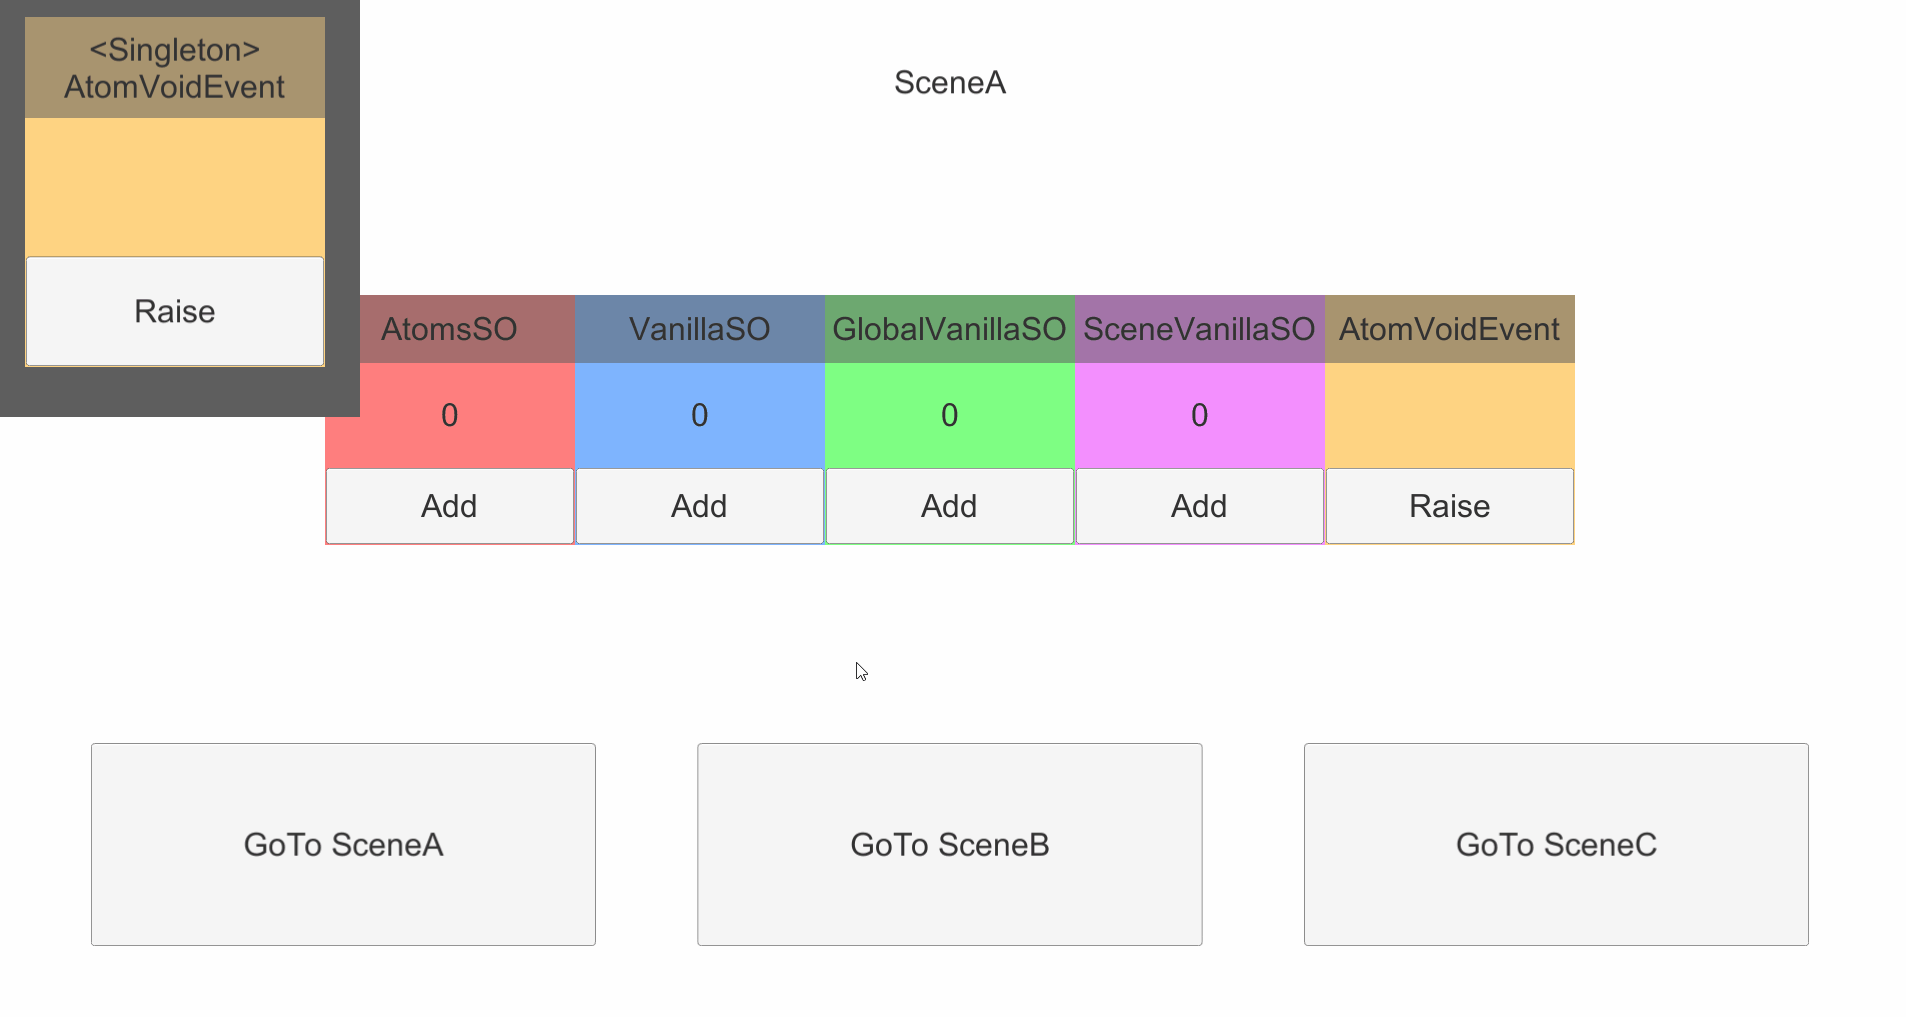
Task: Raise the AtomVoidEvent in the main row
Action: [x=1448, y=506]
